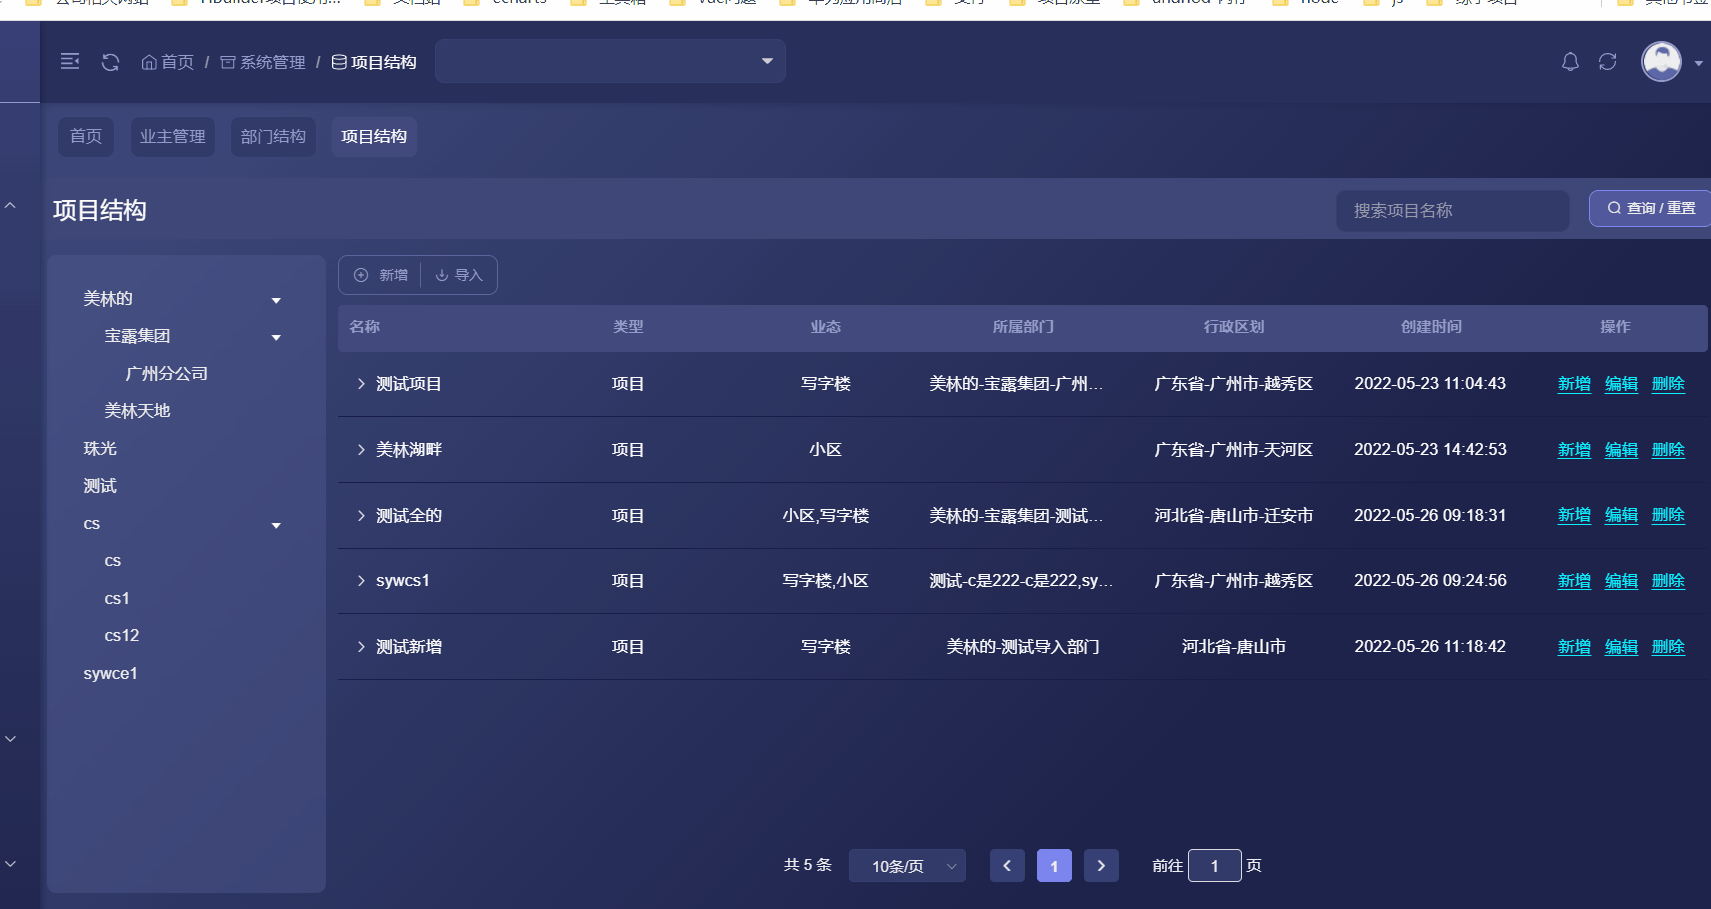Click the refresh icon near the avatar
The width and height of the screenshot is (1711, 909).
pos(1607,61)
